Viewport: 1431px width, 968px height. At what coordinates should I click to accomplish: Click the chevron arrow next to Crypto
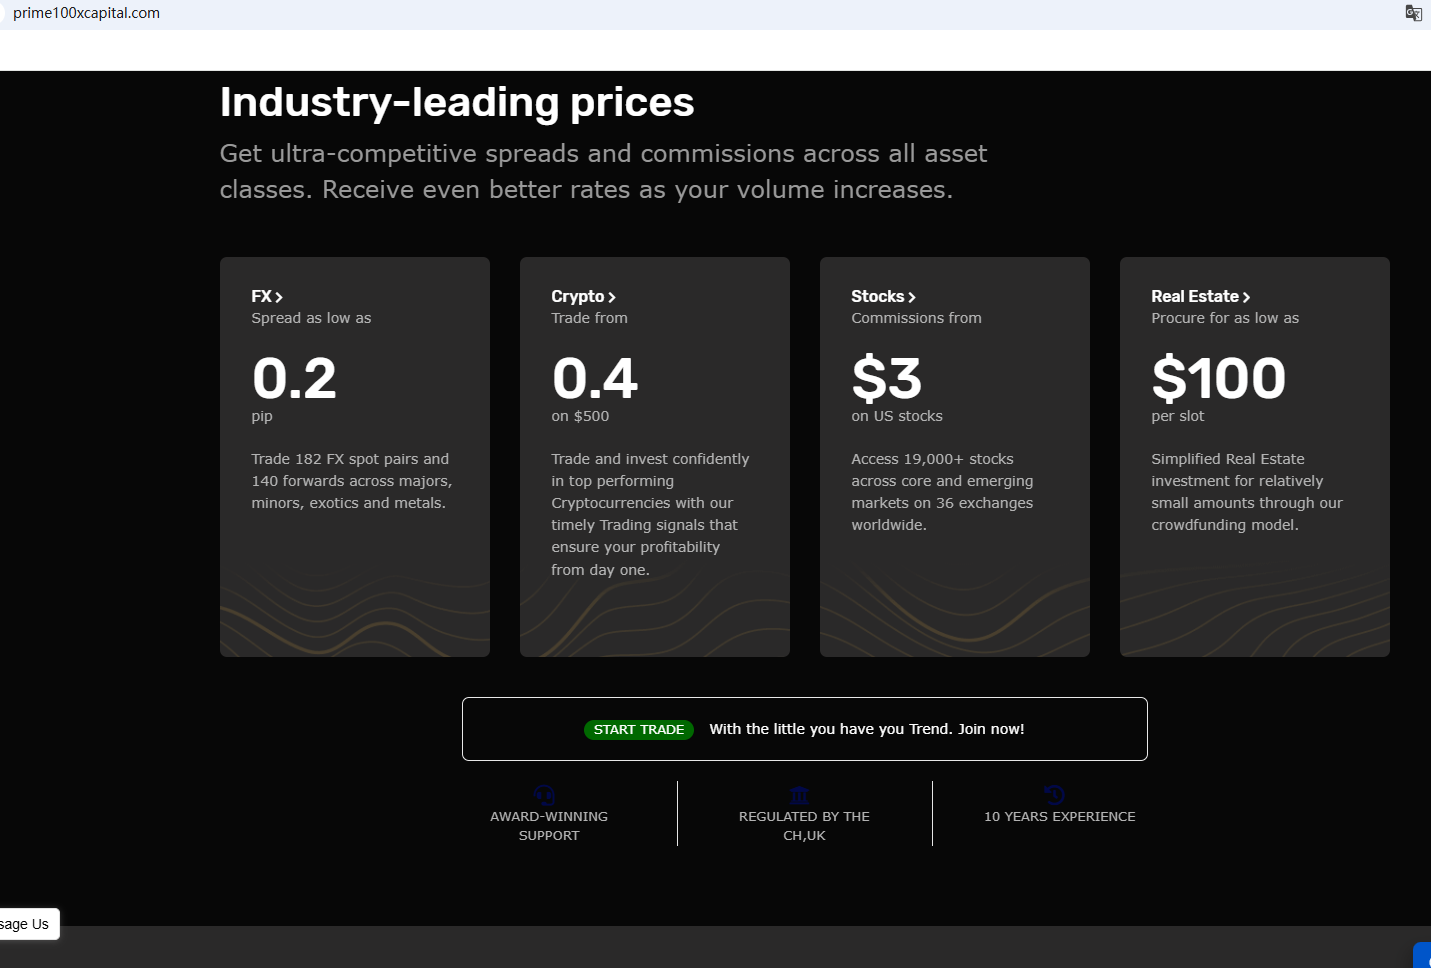tap(612, 297)
